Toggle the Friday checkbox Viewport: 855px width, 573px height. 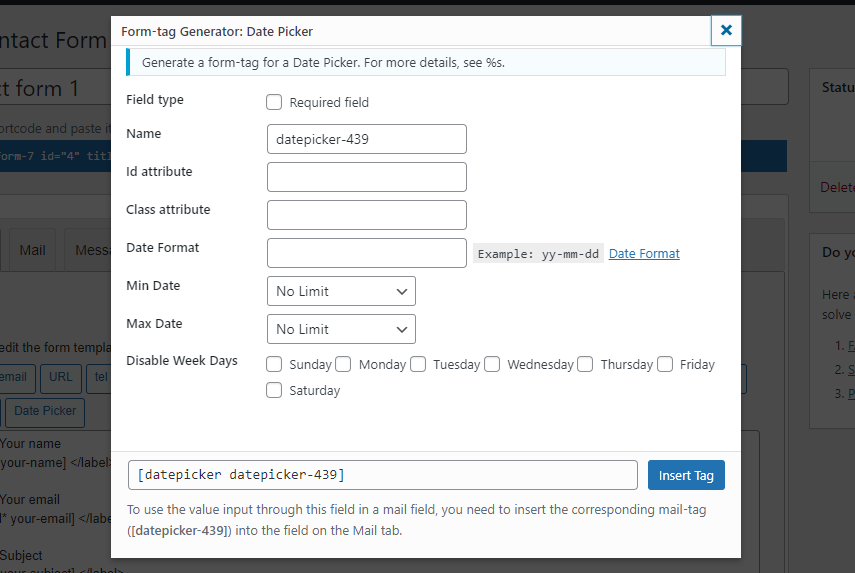pos(665,364)
